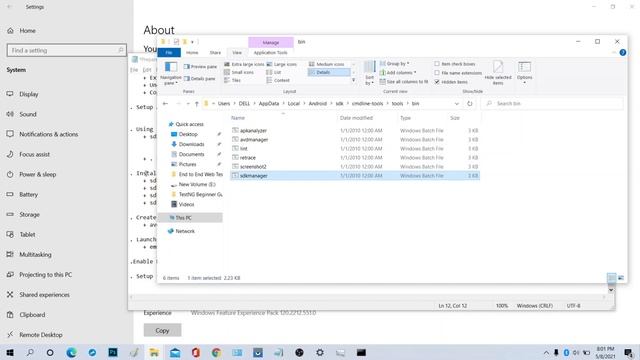640x360 pixels.
Task: Go up one folder level
Action: [197, 104]
